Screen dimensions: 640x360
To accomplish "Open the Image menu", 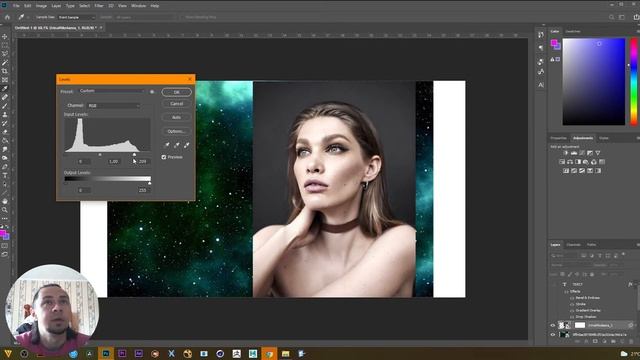I will 41,6.
